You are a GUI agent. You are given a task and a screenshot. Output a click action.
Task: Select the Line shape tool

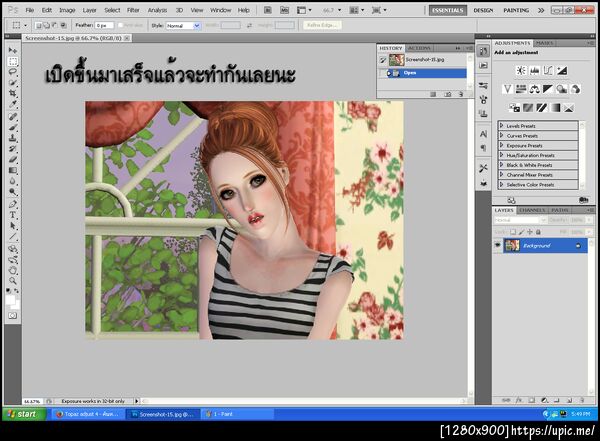pos(13,236)
